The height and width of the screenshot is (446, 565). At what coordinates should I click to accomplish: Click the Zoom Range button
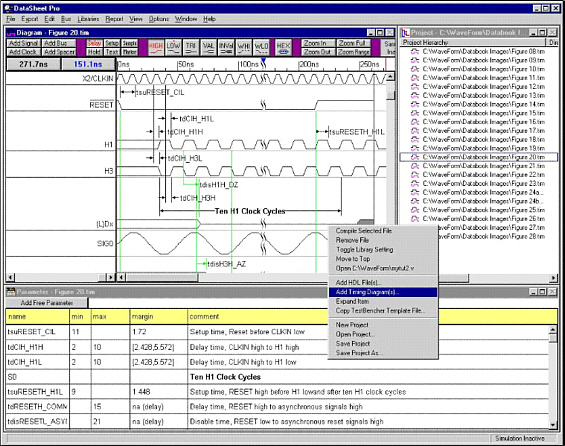tap(354, 52)
